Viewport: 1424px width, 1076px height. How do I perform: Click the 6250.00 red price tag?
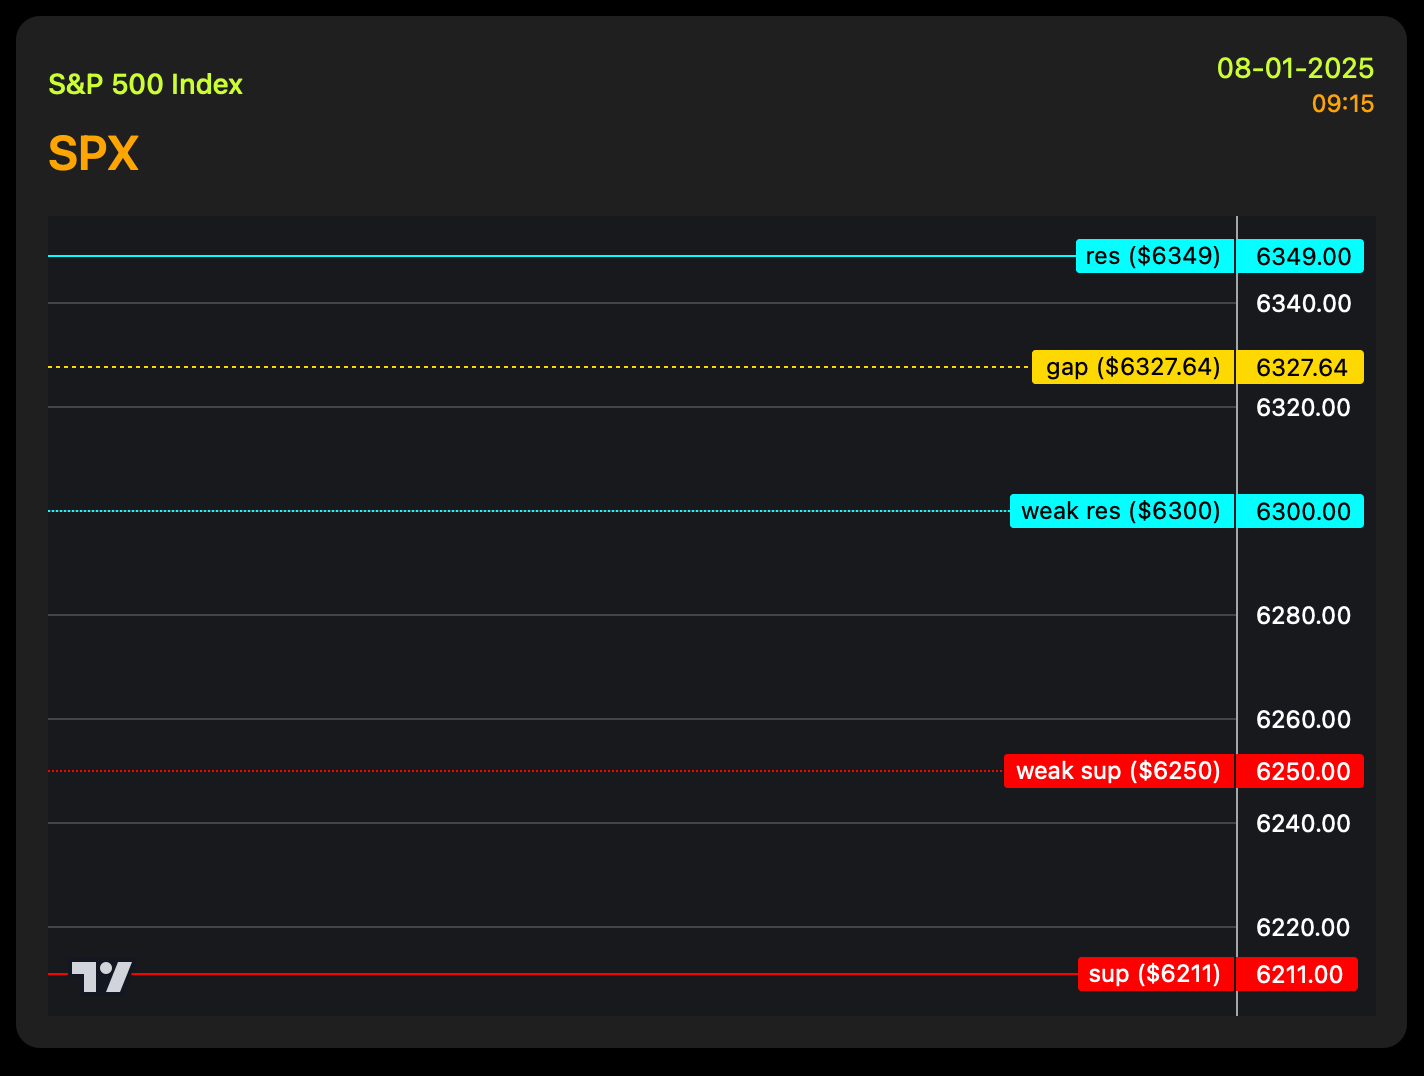pyautogui.click(x=1301, y=772)
